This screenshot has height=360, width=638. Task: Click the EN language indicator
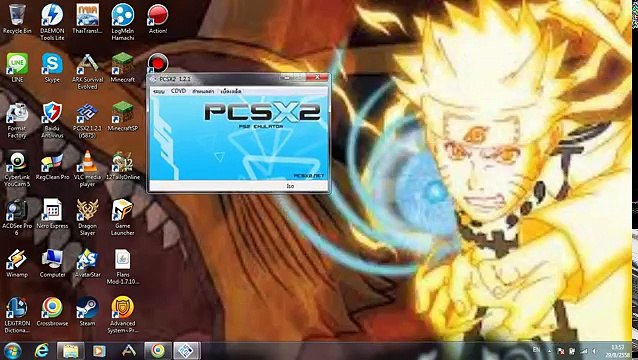tap(537, 350)
